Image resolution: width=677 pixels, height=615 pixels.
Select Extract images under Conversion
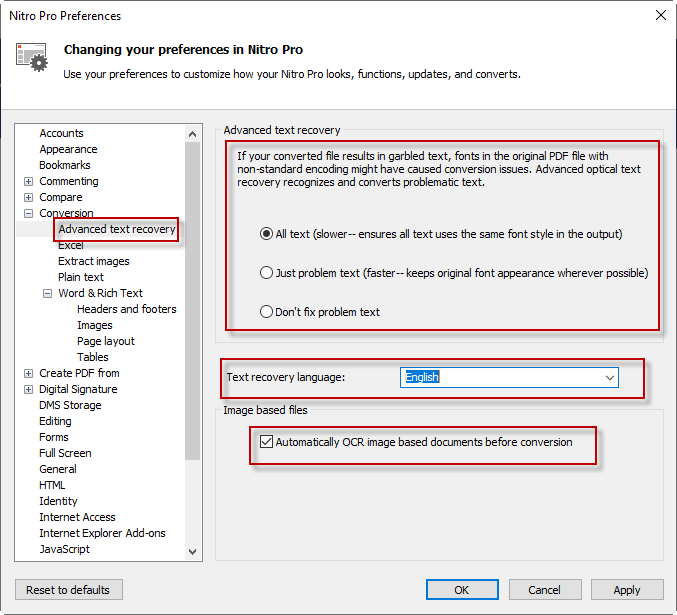point(93,261)
